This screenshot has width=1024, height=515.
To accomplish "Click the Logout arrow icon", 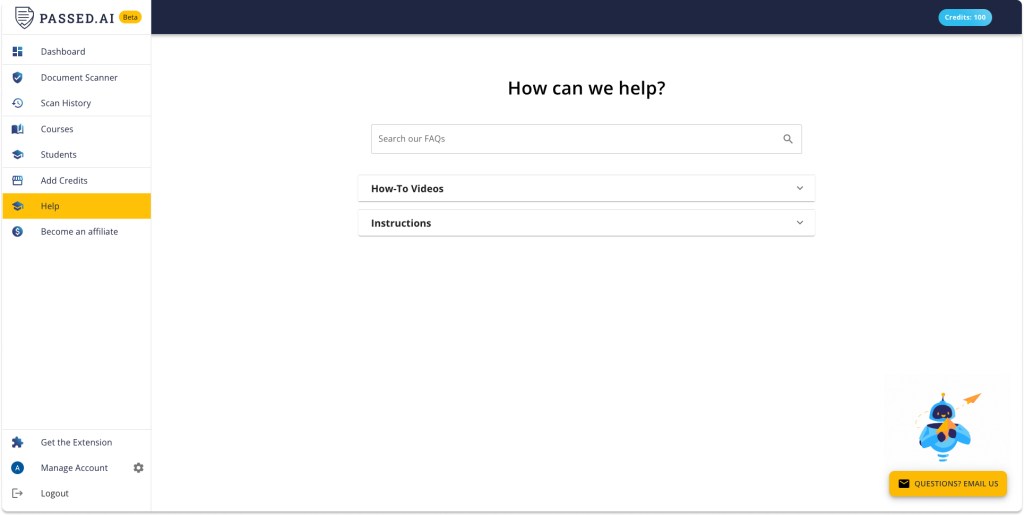I will click(x=18, y=493).
